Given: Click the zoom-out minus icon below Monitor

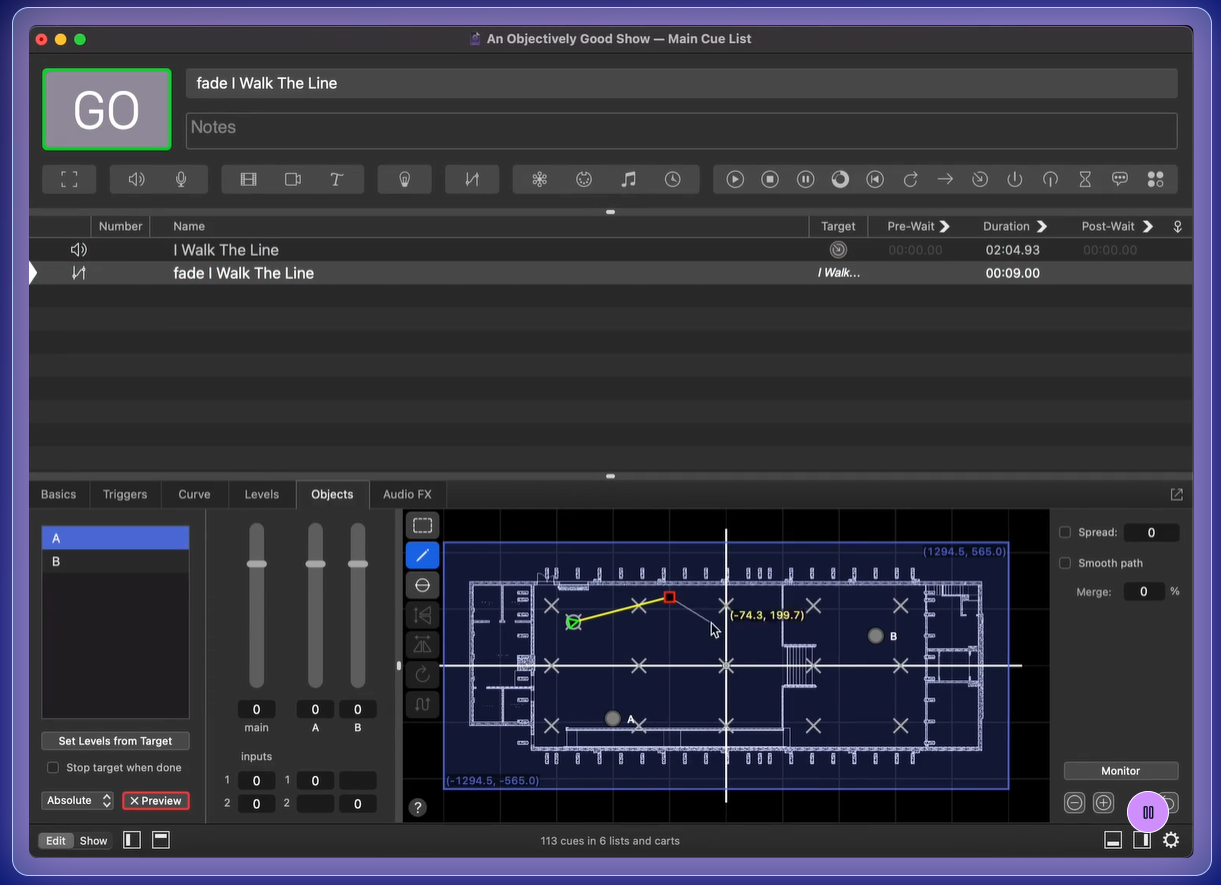Looking at the screenshot, I should click(x=1074, y=802).
